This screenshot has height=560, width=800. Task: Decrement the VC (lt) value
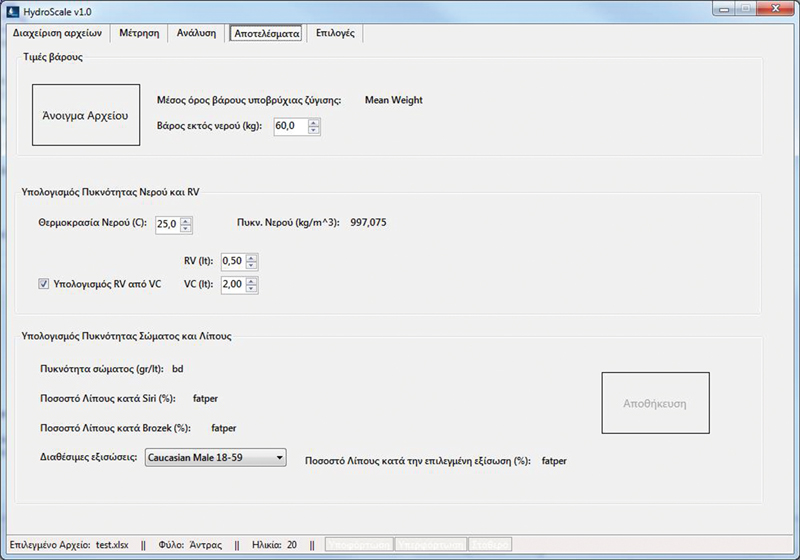point(251,290)
